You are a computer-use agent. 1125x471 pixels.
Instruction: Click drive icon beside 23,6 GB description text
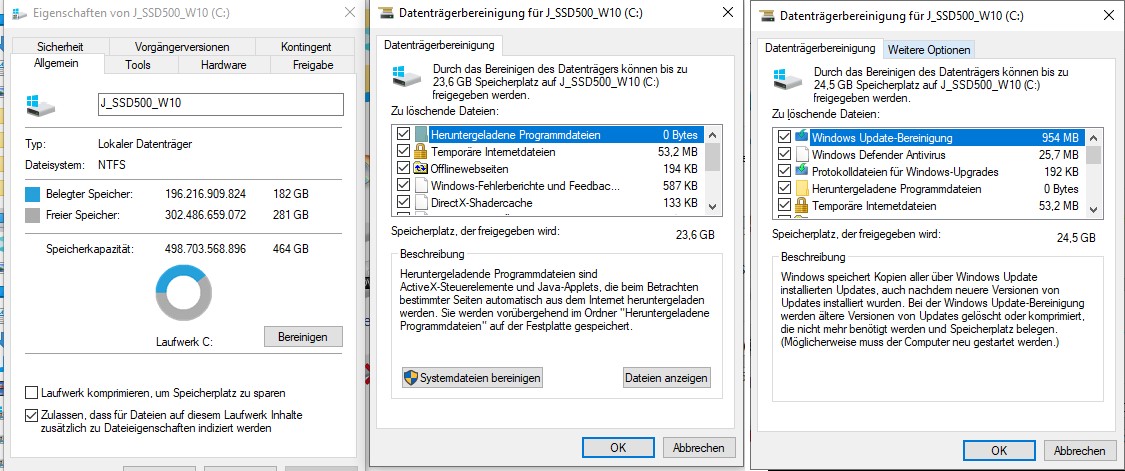[407, 76]
